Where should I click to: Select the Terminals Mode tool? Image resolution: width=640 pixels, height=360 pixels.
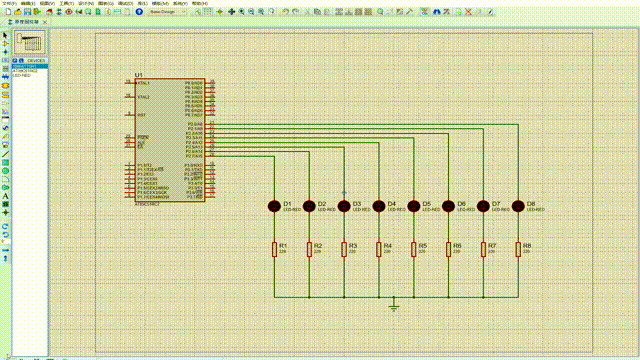(x=5, y=95)
